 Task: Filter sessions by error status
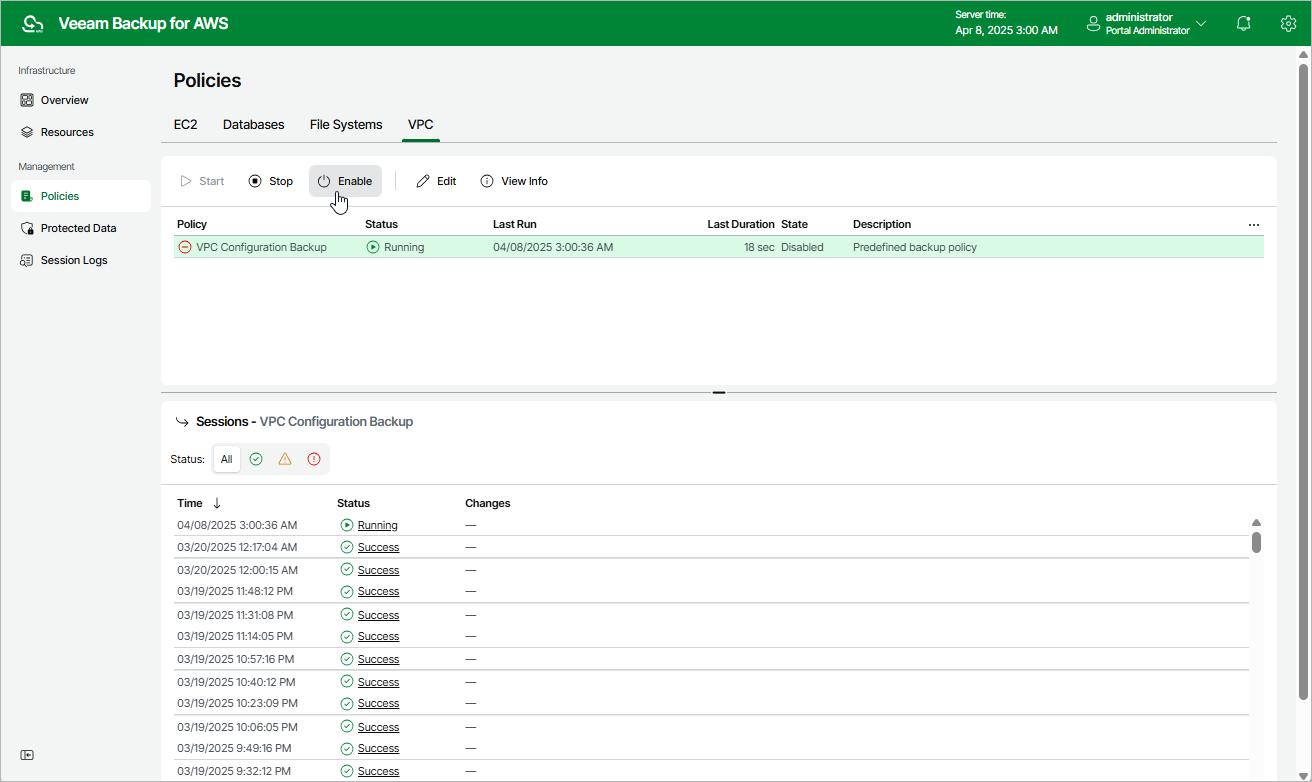click(314, 459)
